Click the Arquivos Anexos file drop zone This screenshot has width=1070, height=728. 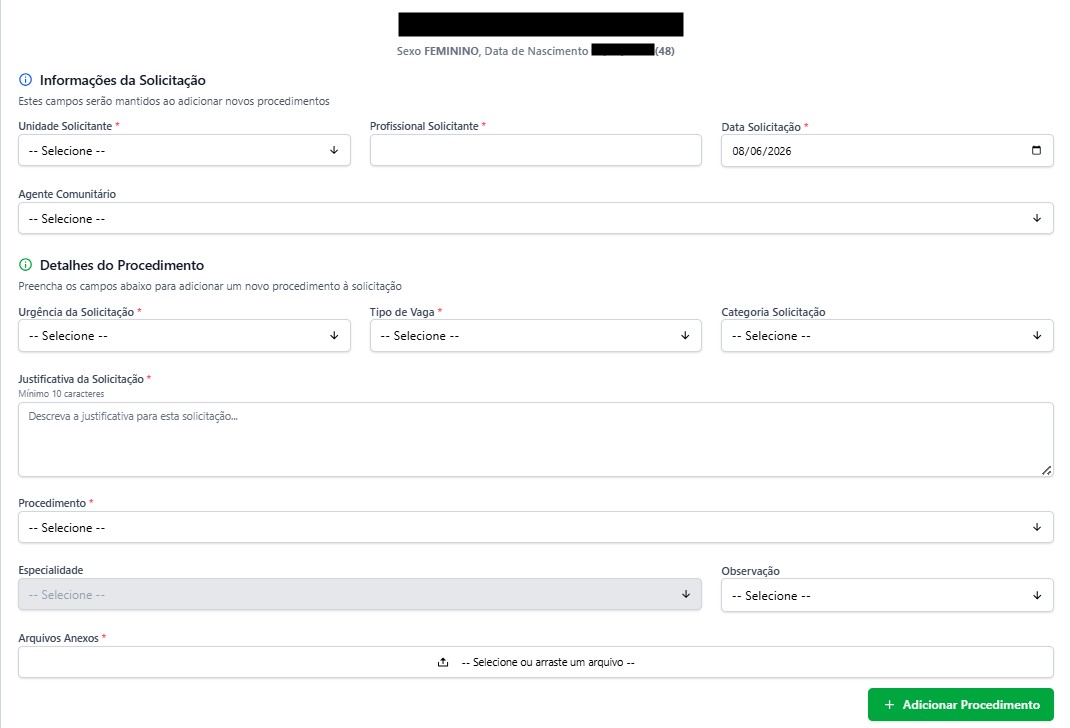(x=536, y=663)
